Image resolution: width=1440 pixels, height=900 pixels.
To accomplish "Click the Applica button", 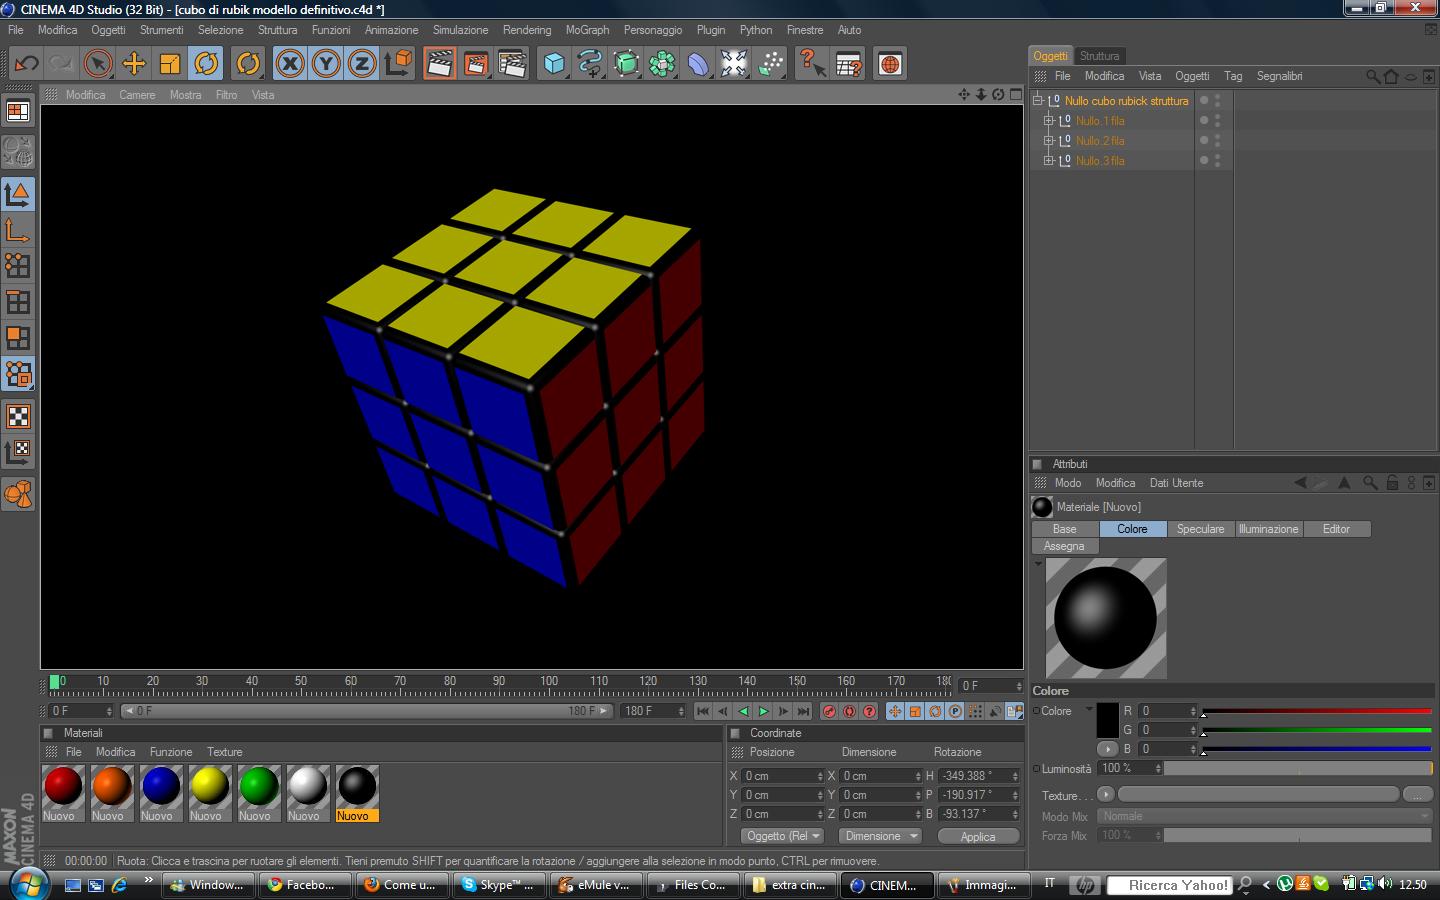I will [978, 837].
